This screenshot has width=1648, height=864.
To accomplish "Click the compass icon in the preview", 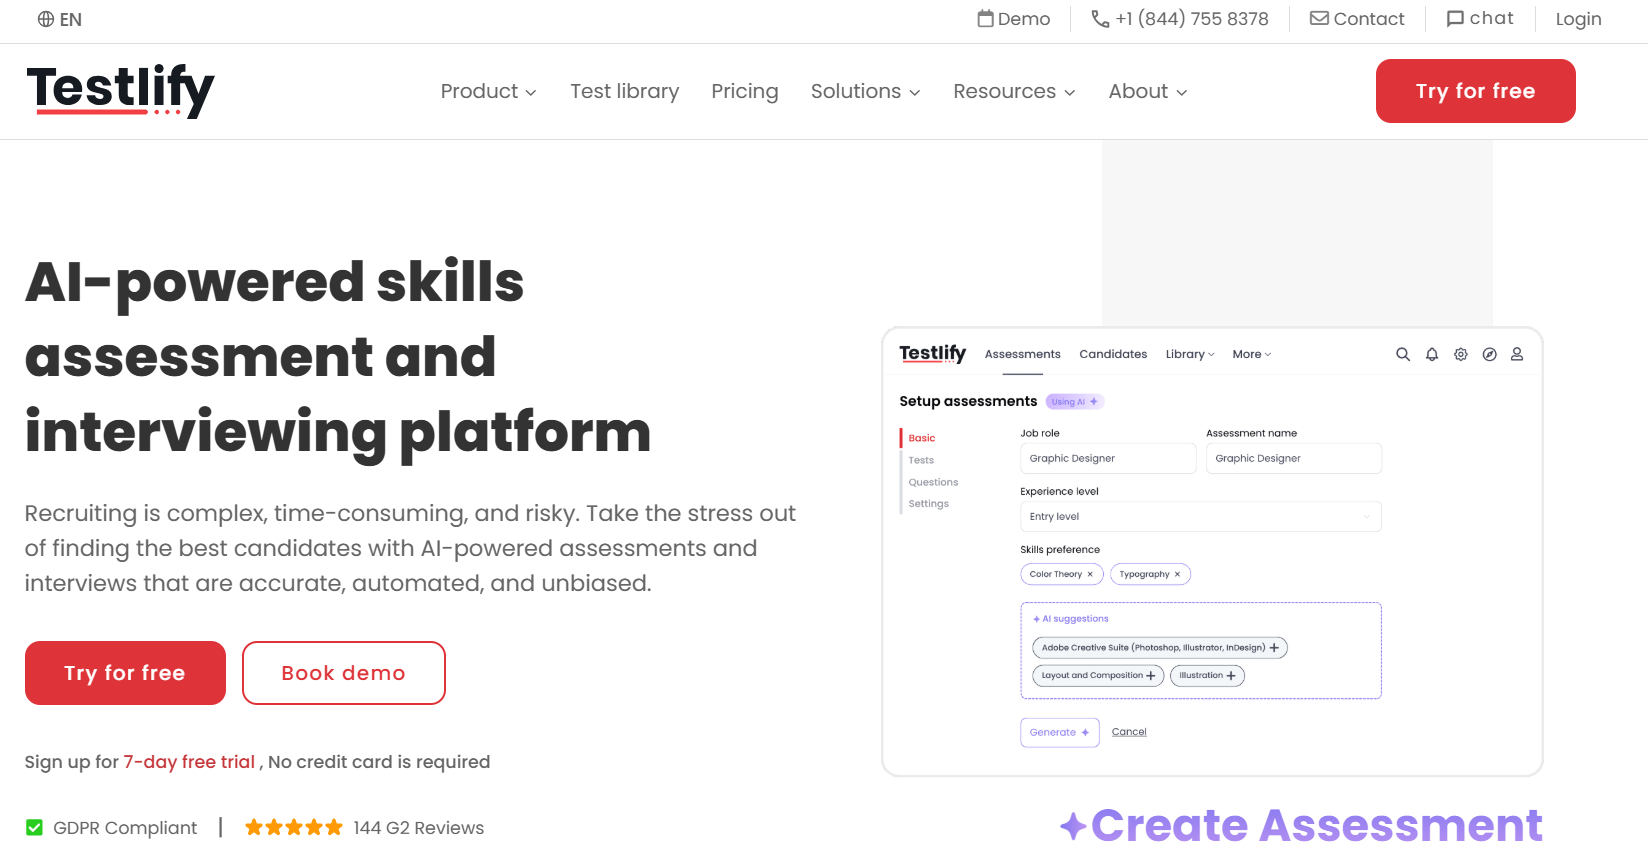I will pyautogui.click(x=1490, y=354).
